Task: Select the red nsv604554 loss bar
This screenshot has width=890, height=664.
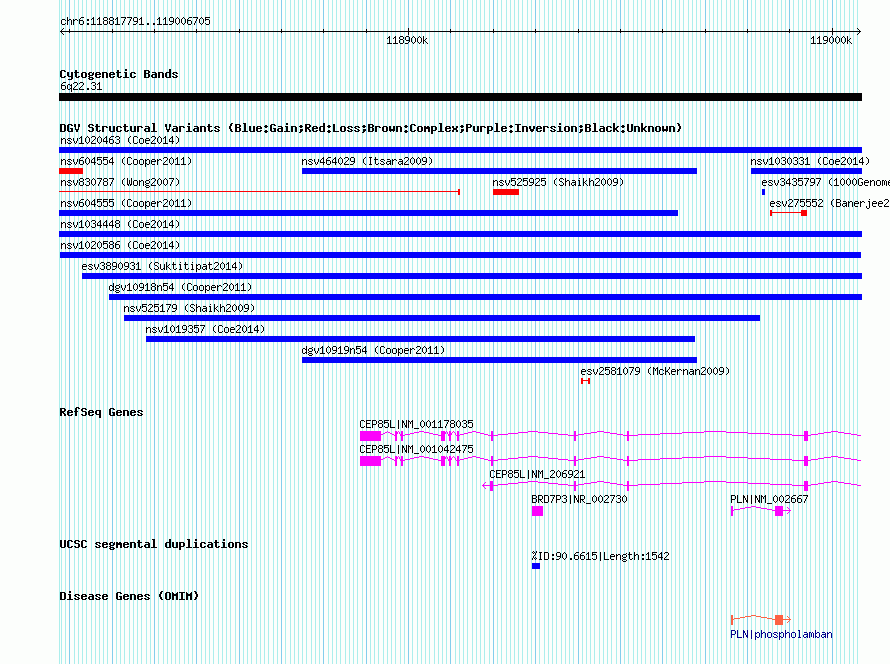Action: 71,171
